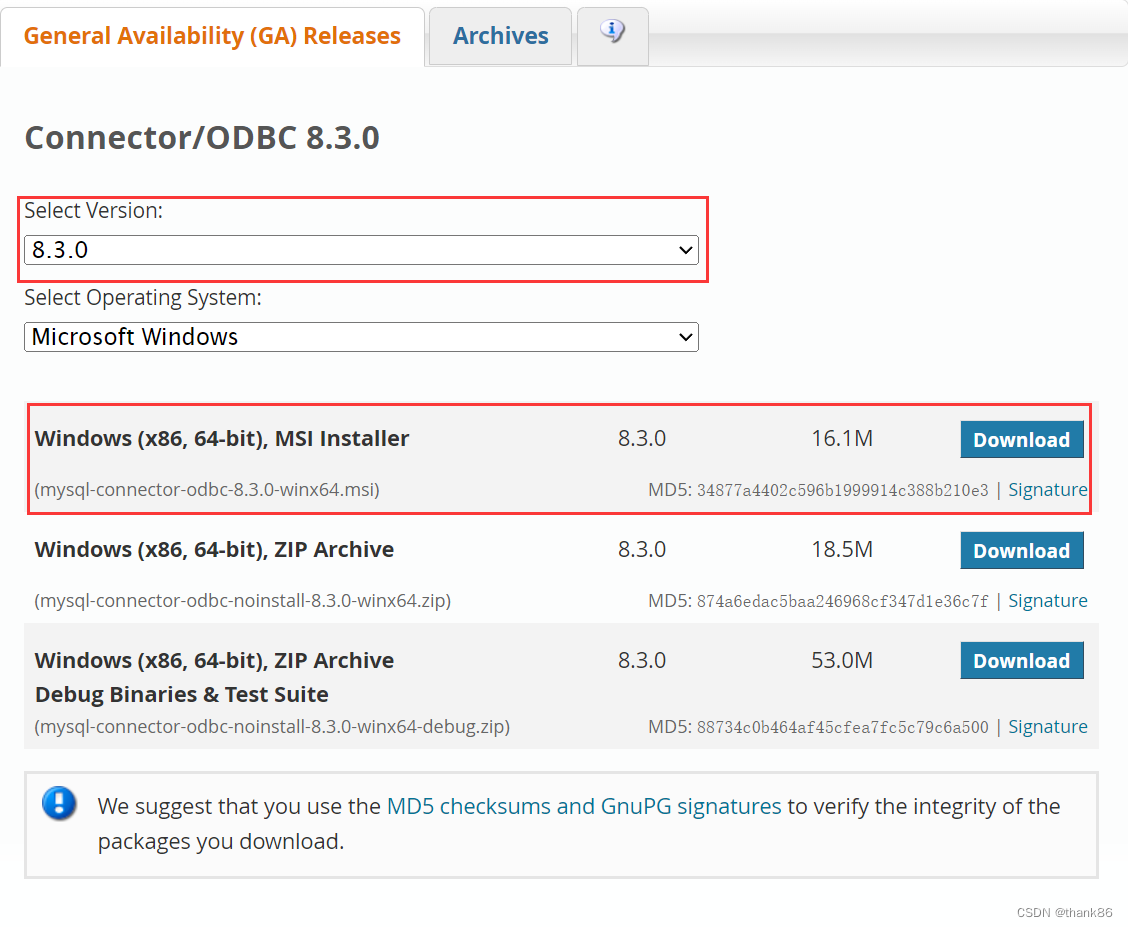The width and height of the screenshot is (1128, 927).
Task: Click the dropdown arrow on the Version selector
Action: click(685, 250)
